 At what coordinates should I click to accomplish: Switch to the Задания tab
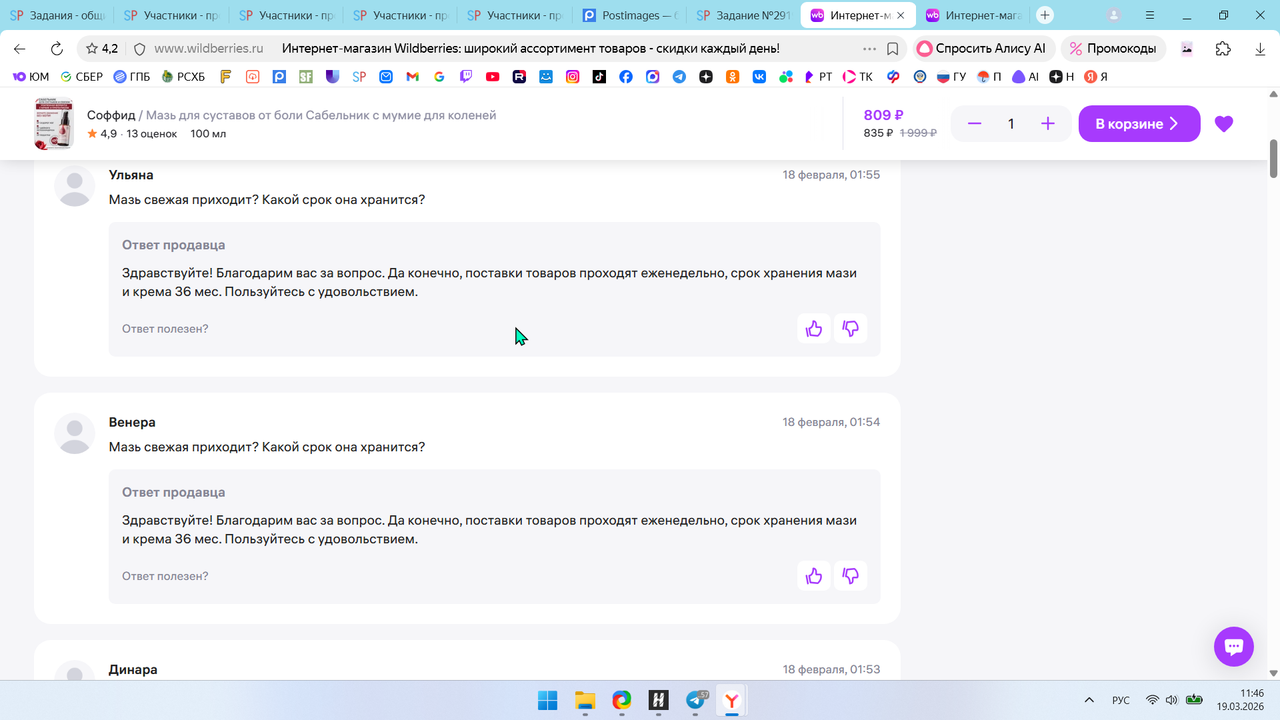[58, 16]
